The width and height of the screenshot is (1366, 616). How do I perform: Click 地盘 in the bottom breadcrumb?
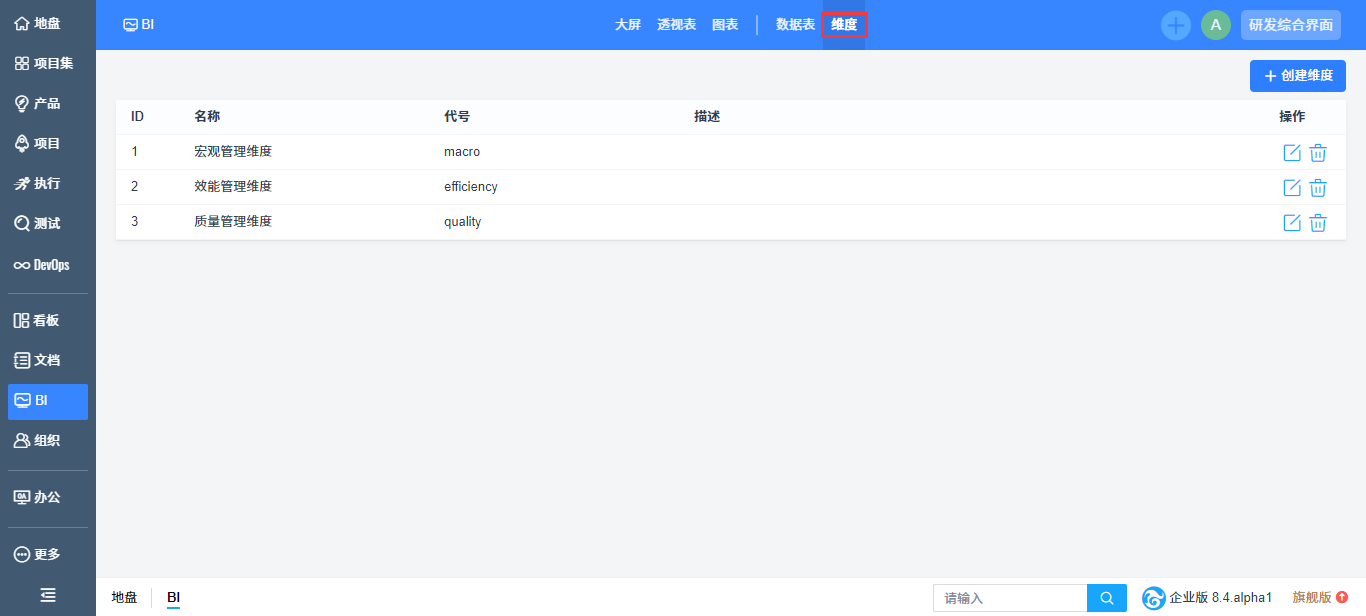click(124, 597)
